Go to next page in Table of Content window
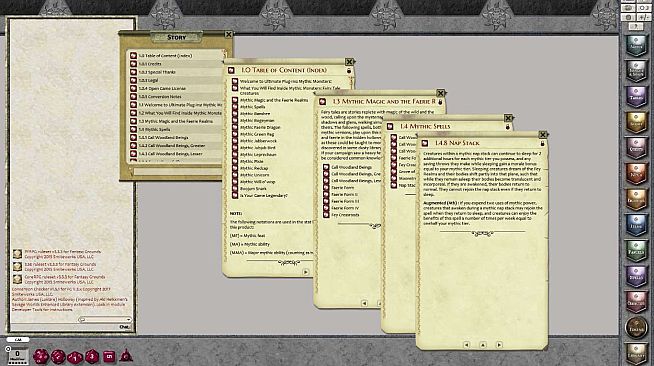Image resolution: width=654 pixels, height=366 pixels. pos(306,272)
